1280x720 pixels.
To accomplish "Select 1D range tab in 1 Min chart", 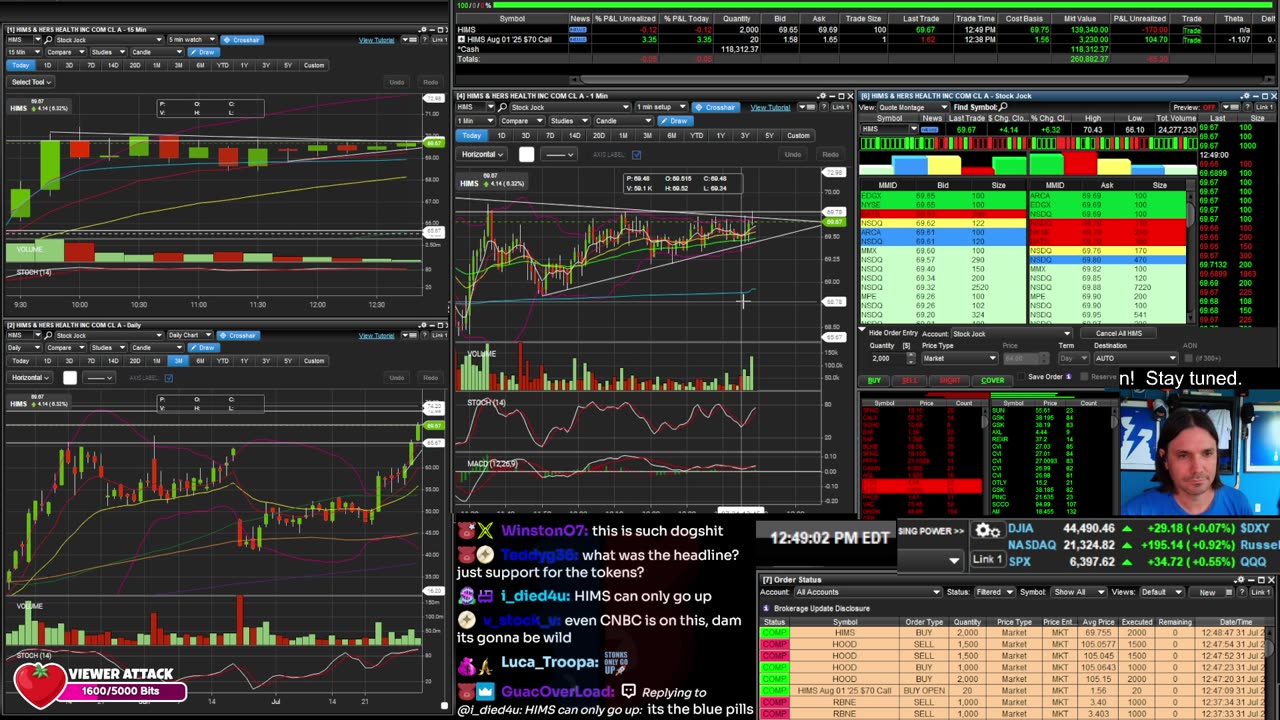I will pos(501,136).
